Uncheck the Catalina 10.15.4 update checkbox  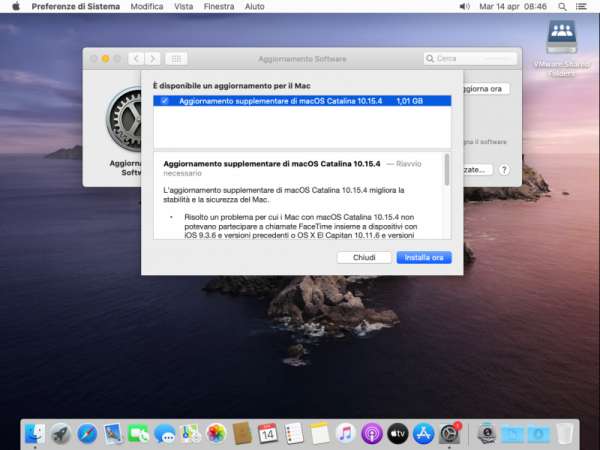(x=165, y=101)
